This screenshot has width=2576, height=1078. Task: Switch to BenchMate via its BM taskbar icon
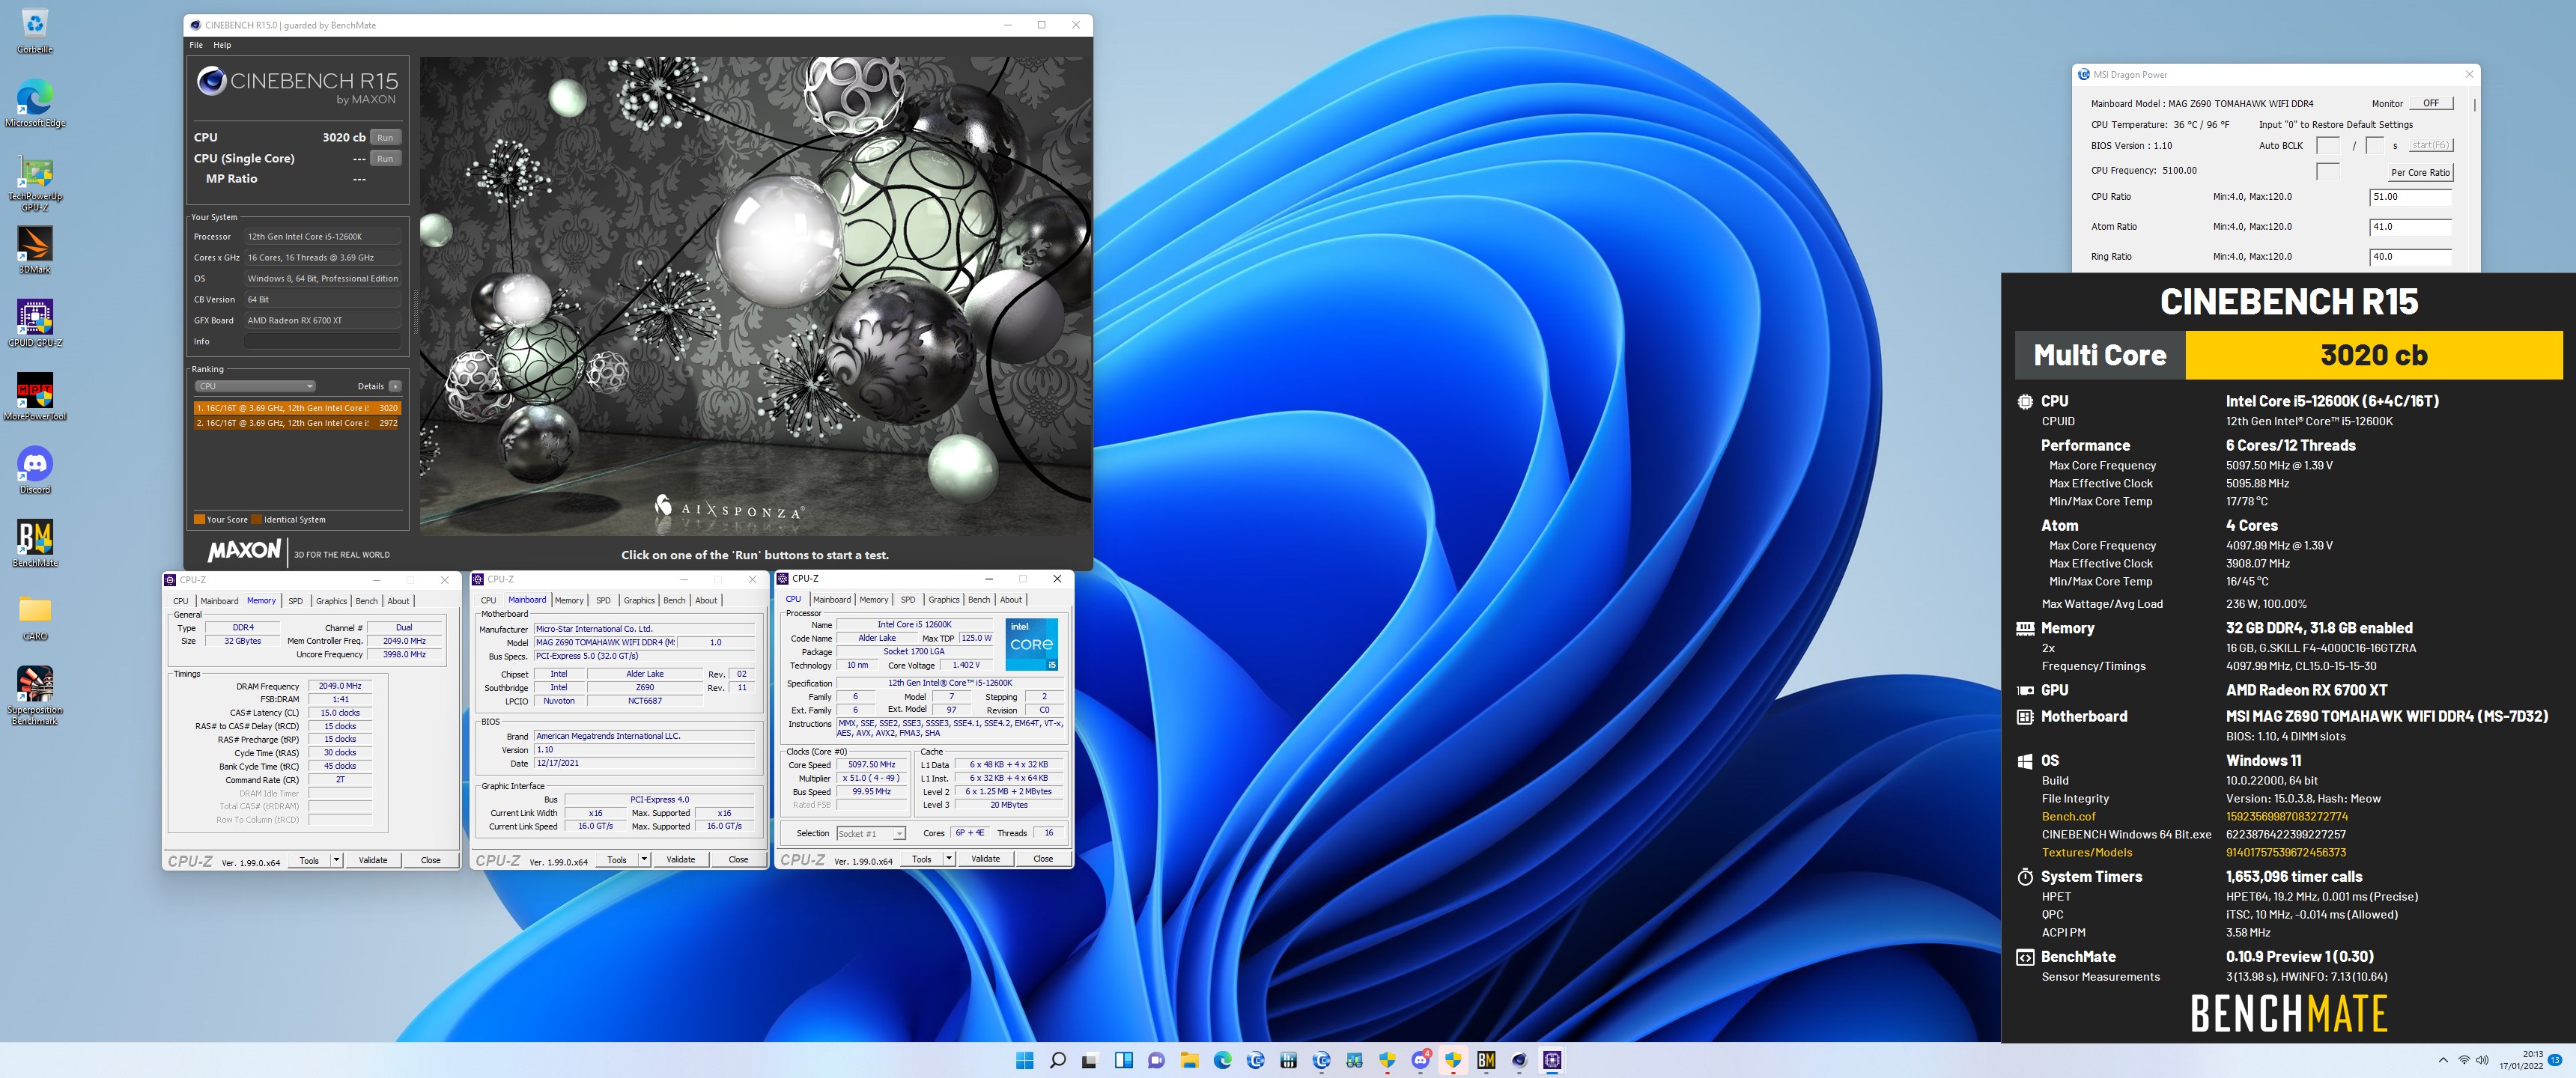1486,1060
